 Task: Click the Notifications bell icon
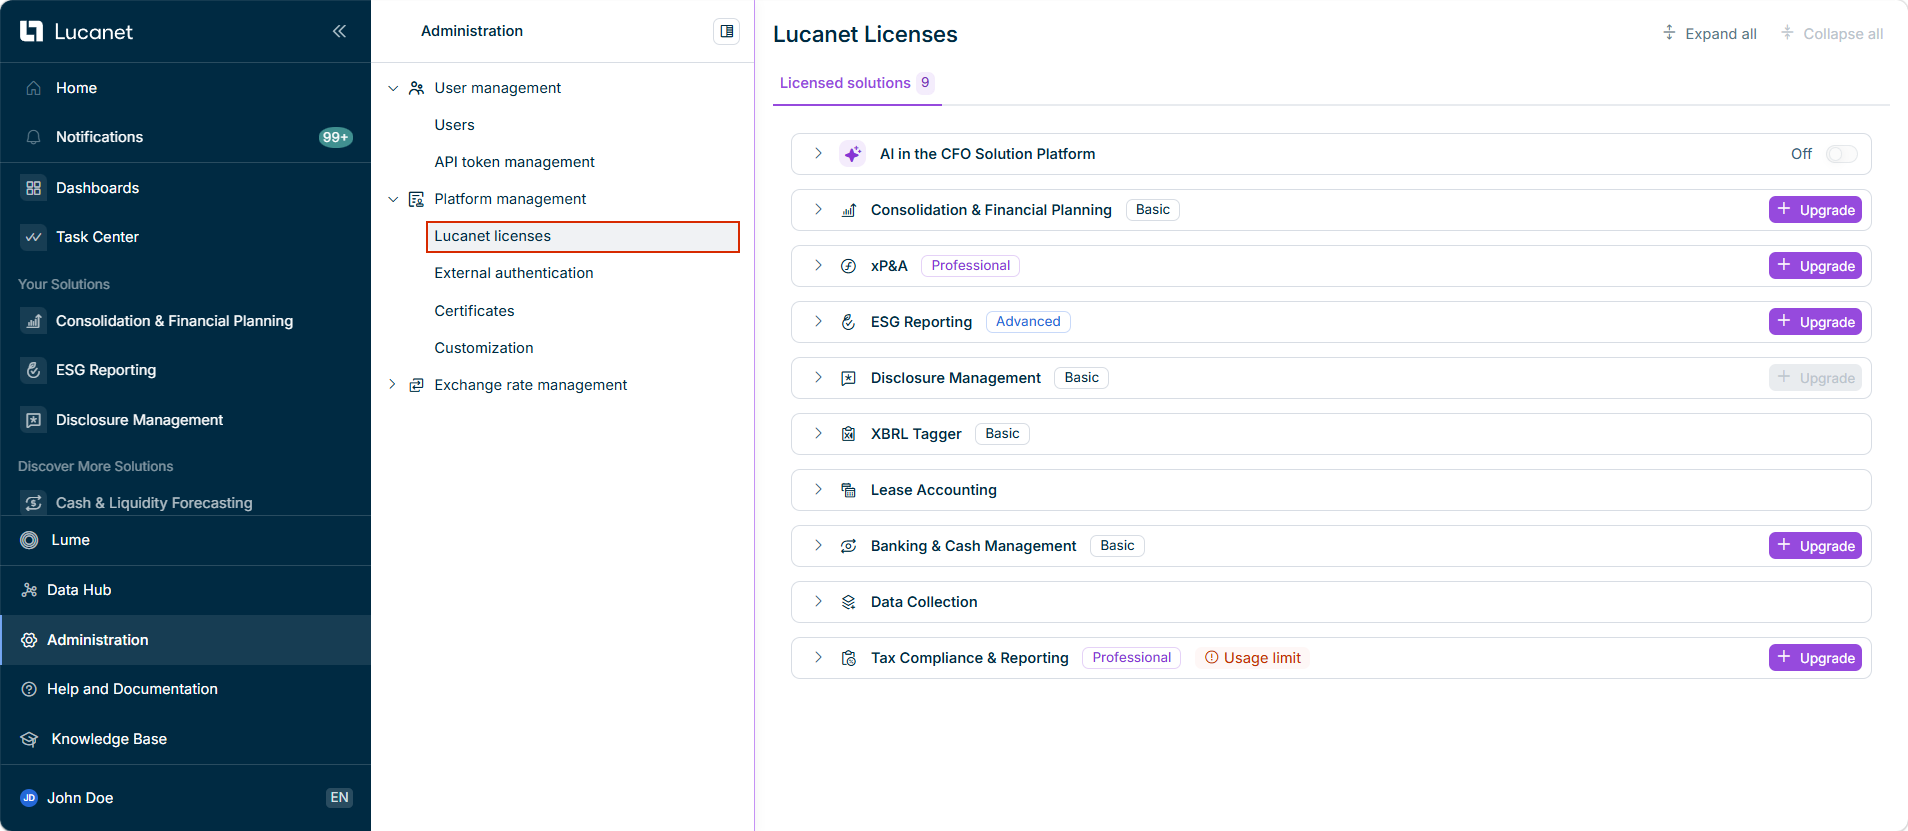(34, 137)
